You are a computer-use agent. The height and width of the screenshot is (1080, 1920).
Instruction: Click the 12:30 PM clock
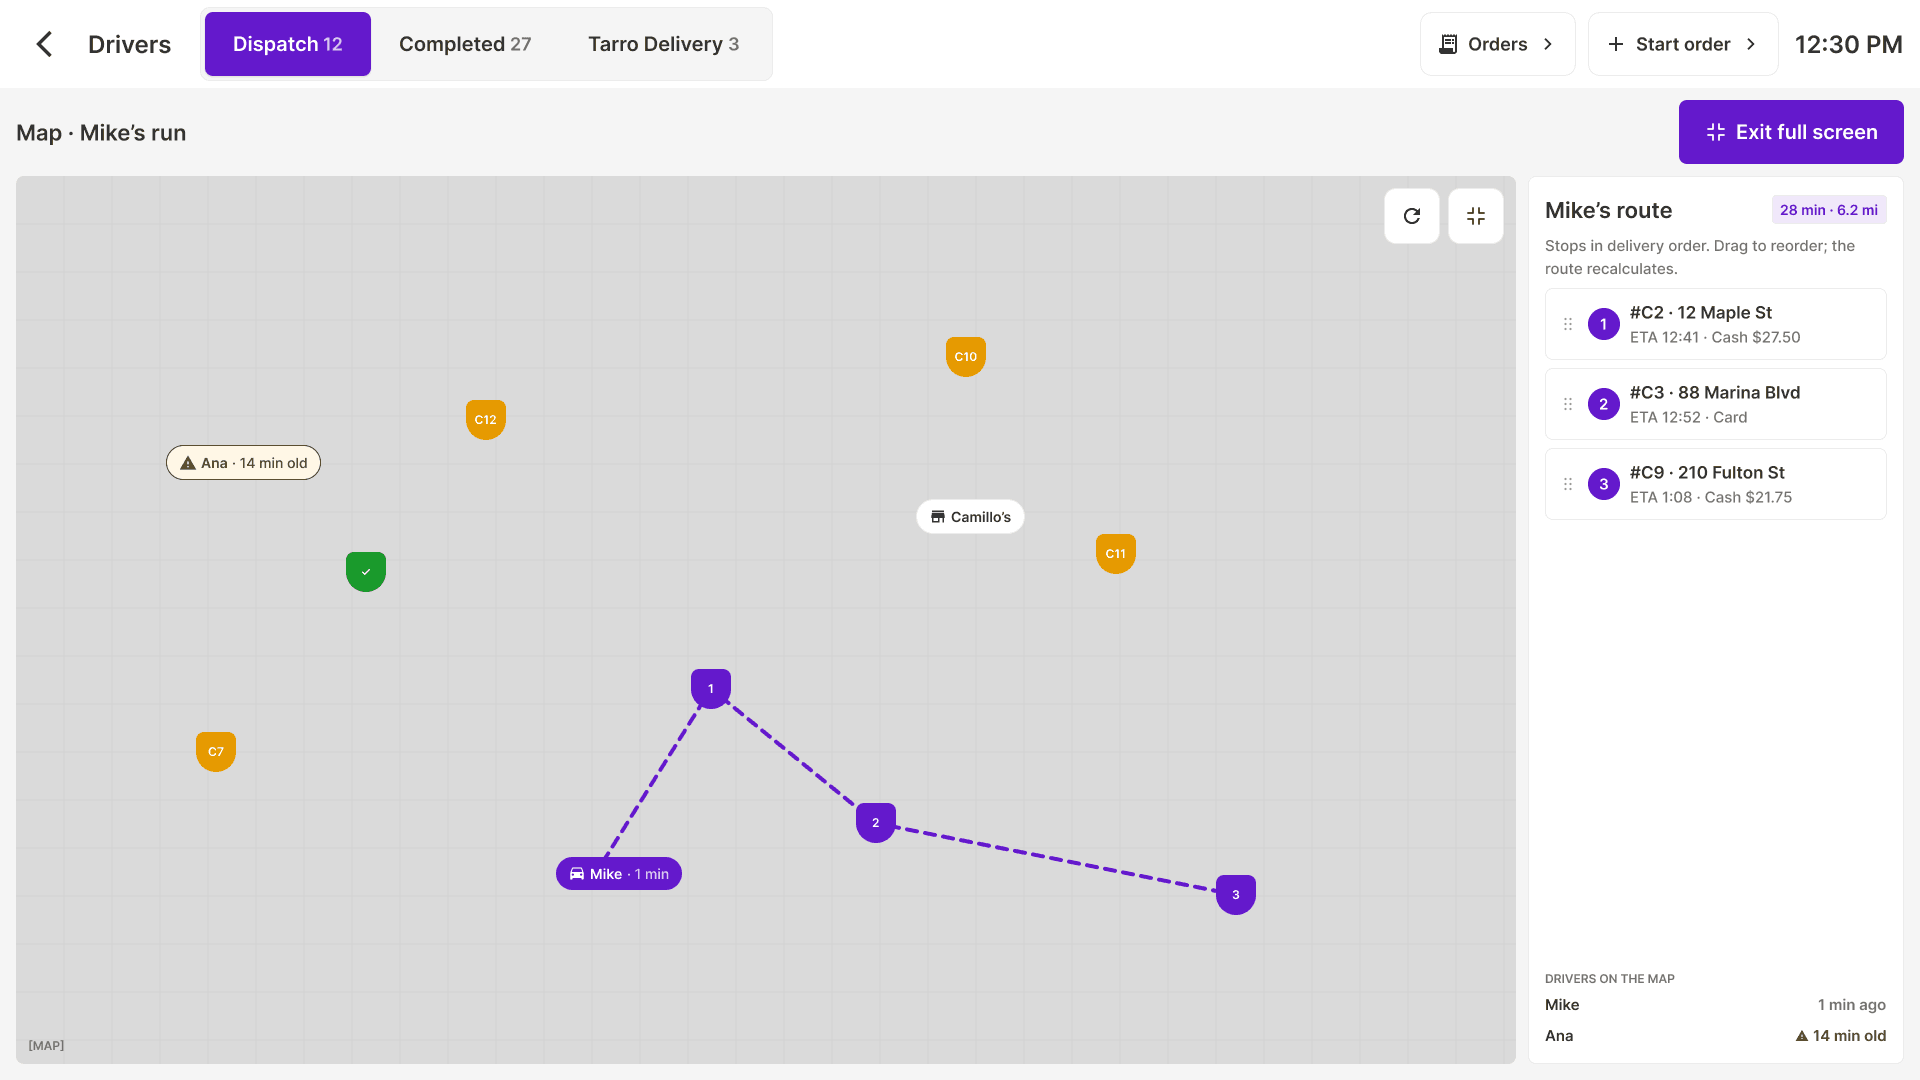(1848, 44)
